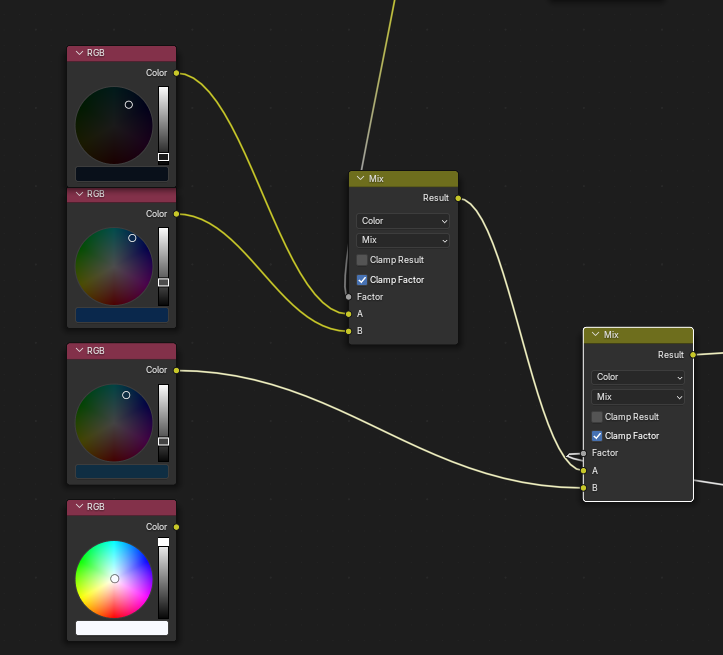Open the near-black color swatch of topmost RGB node
This screenshot has width=723, height=655.
click(x=122, y=174)
